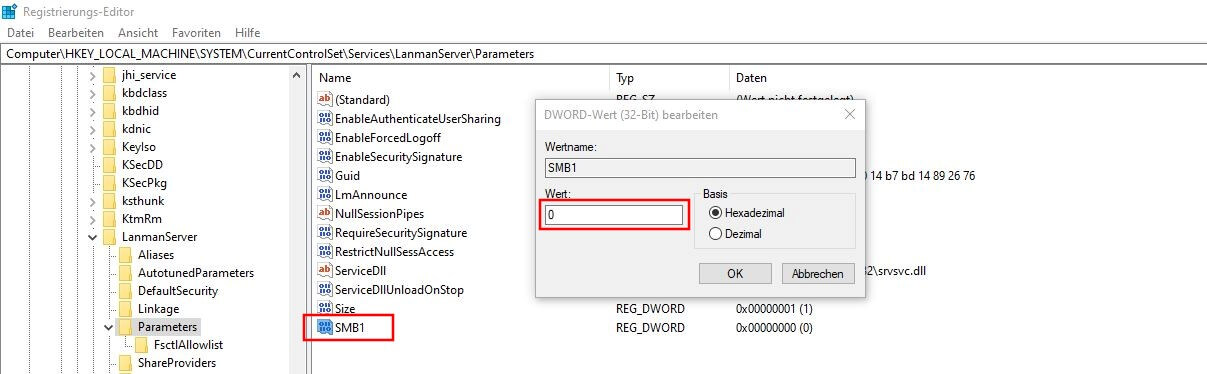Select the Linkage folder icon
Image resolution: width=1207 pixels, height=374 pixels.
pyautogui.click(x=125, y=309)
